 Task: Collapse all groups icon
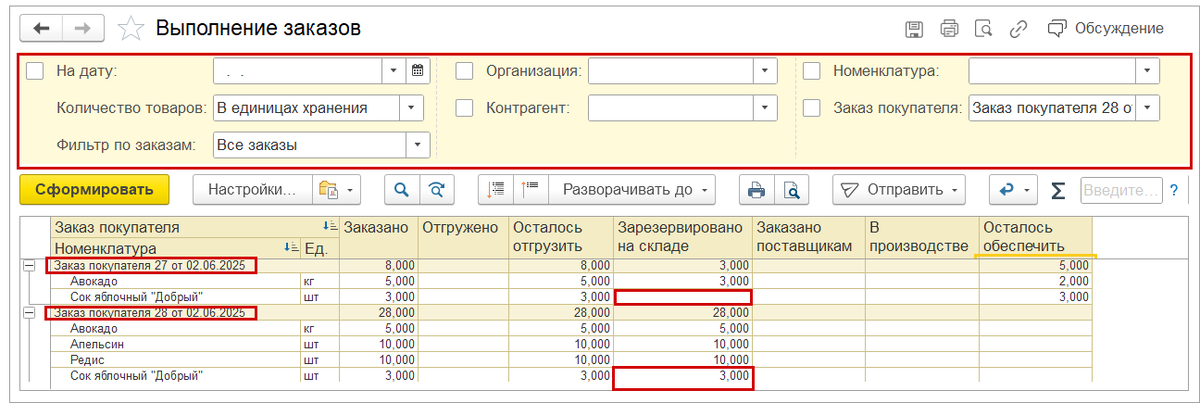pos(497,189)
